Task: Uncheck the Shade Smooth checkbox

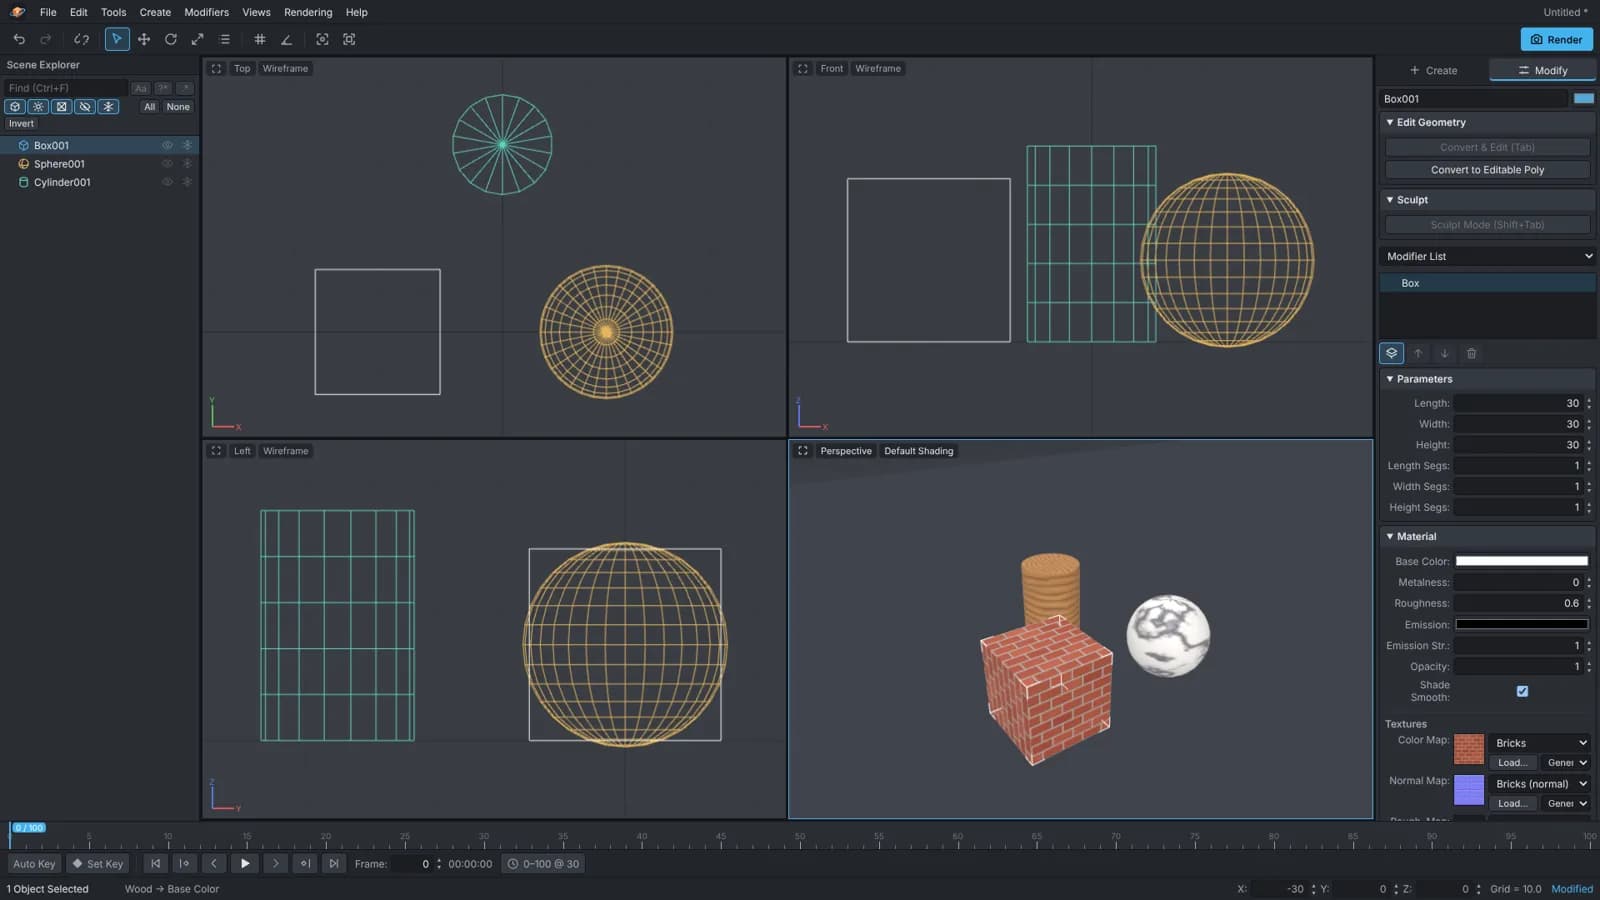Action: [x=1522, y=691]
